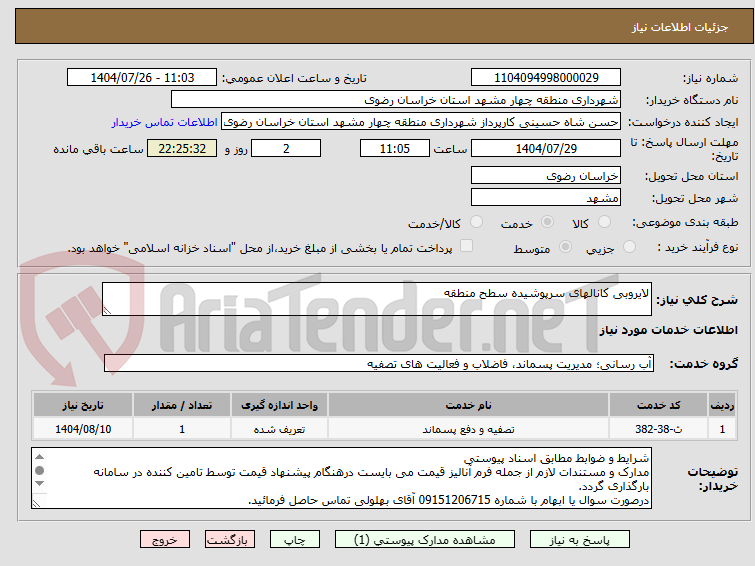
Task: Click the گروه خدمت service group field
Action: pyautogui.click(x=378, y=364)
